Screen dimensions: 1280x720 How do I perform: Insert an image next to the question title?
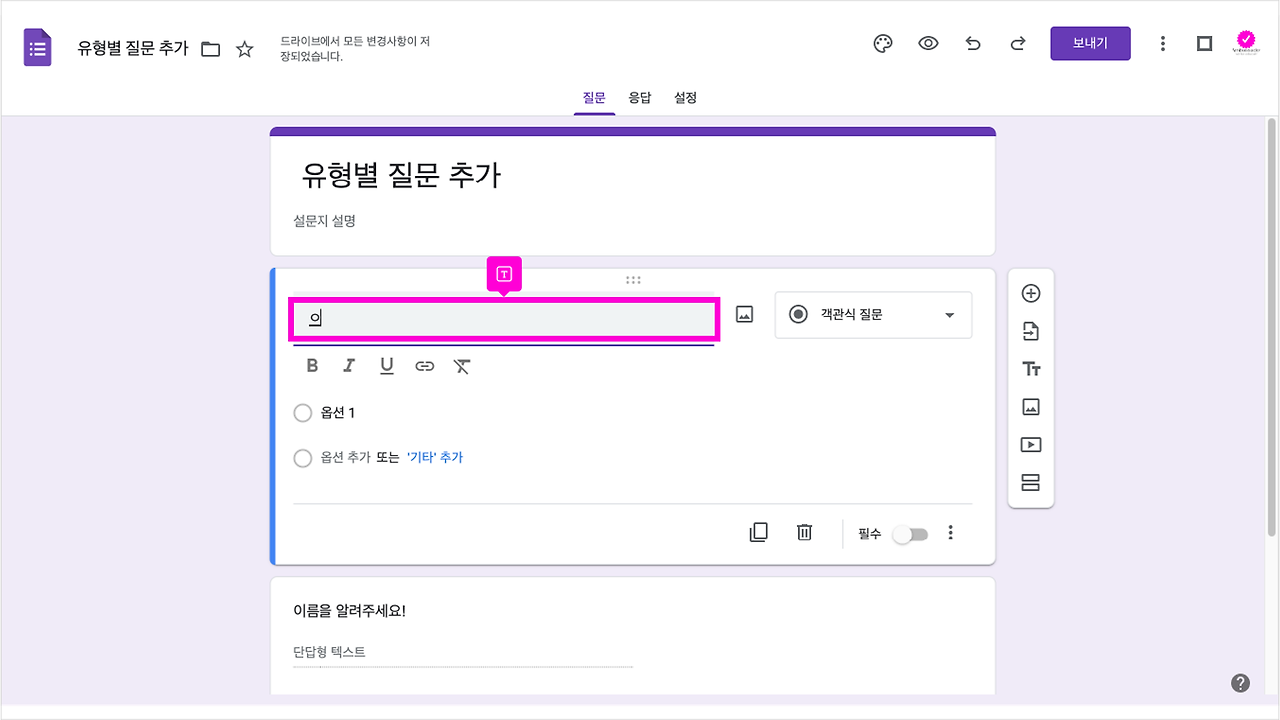(x=743, y=314)
